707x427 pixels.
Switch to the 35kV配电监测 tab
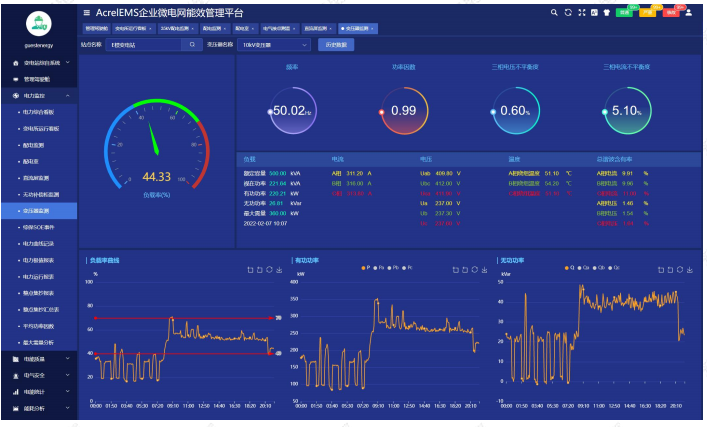[177, 28]
